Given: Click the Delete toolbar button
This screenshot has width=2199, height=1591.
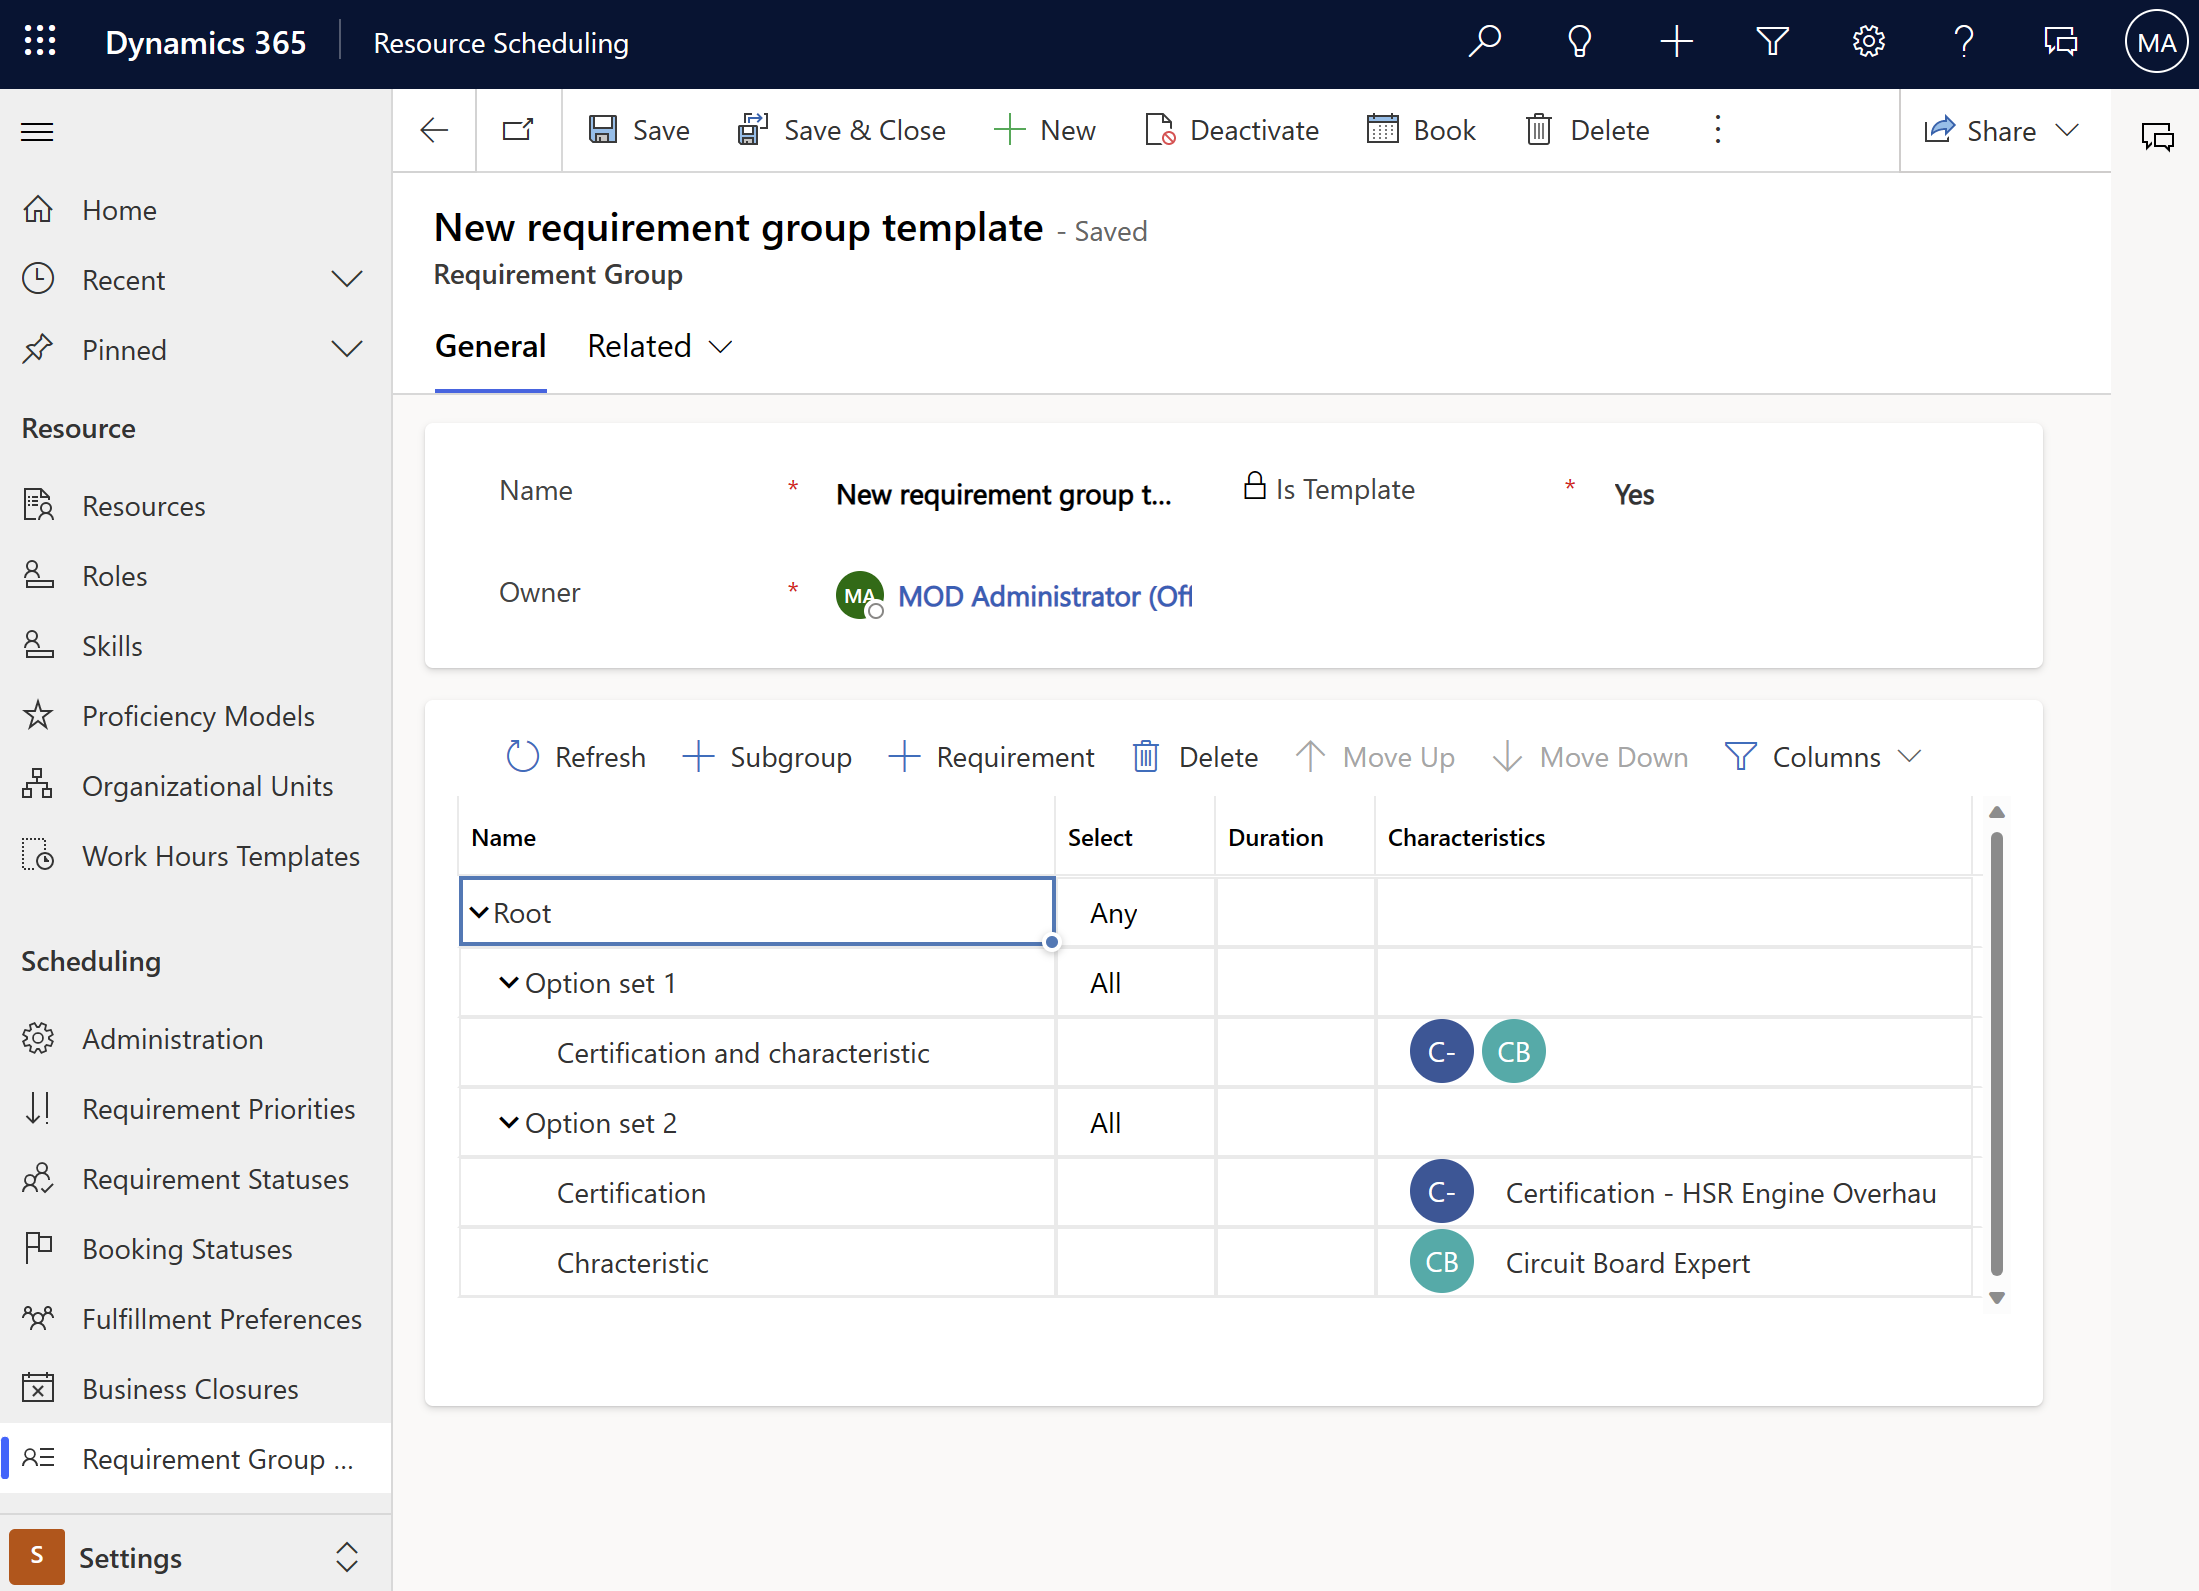Looking at the screenshot, I should coord(1588,130).
